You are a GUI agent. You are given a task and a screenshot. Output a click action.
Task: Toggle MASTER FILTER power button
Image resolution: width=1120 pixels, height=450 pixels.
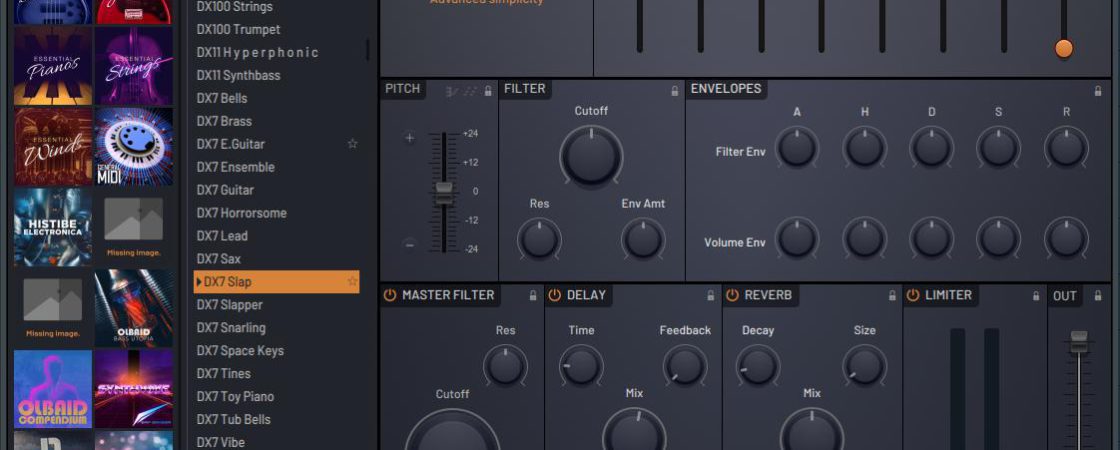389,295
